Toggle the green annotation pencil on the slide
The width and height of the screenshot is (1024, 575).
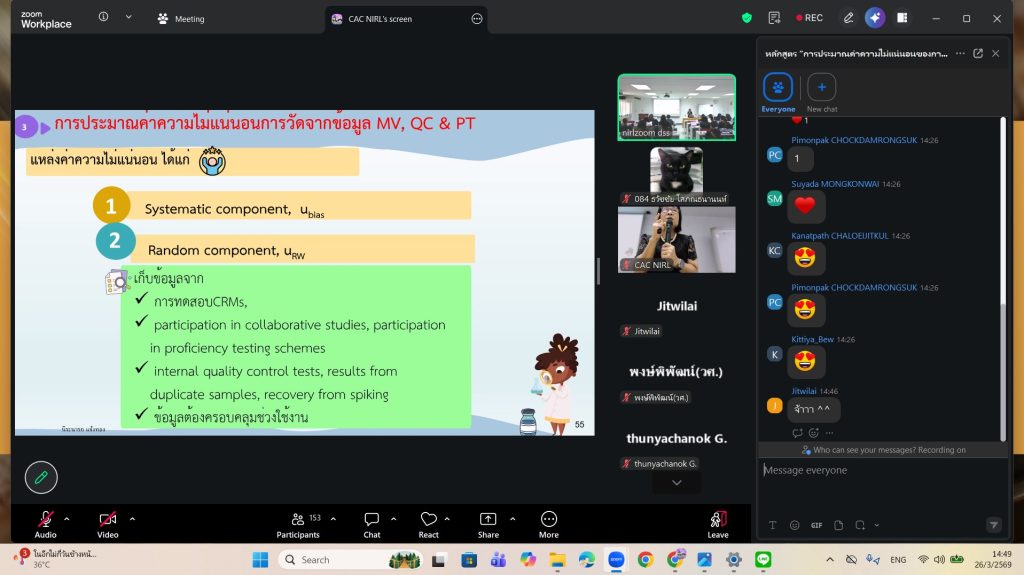[41, 477]
